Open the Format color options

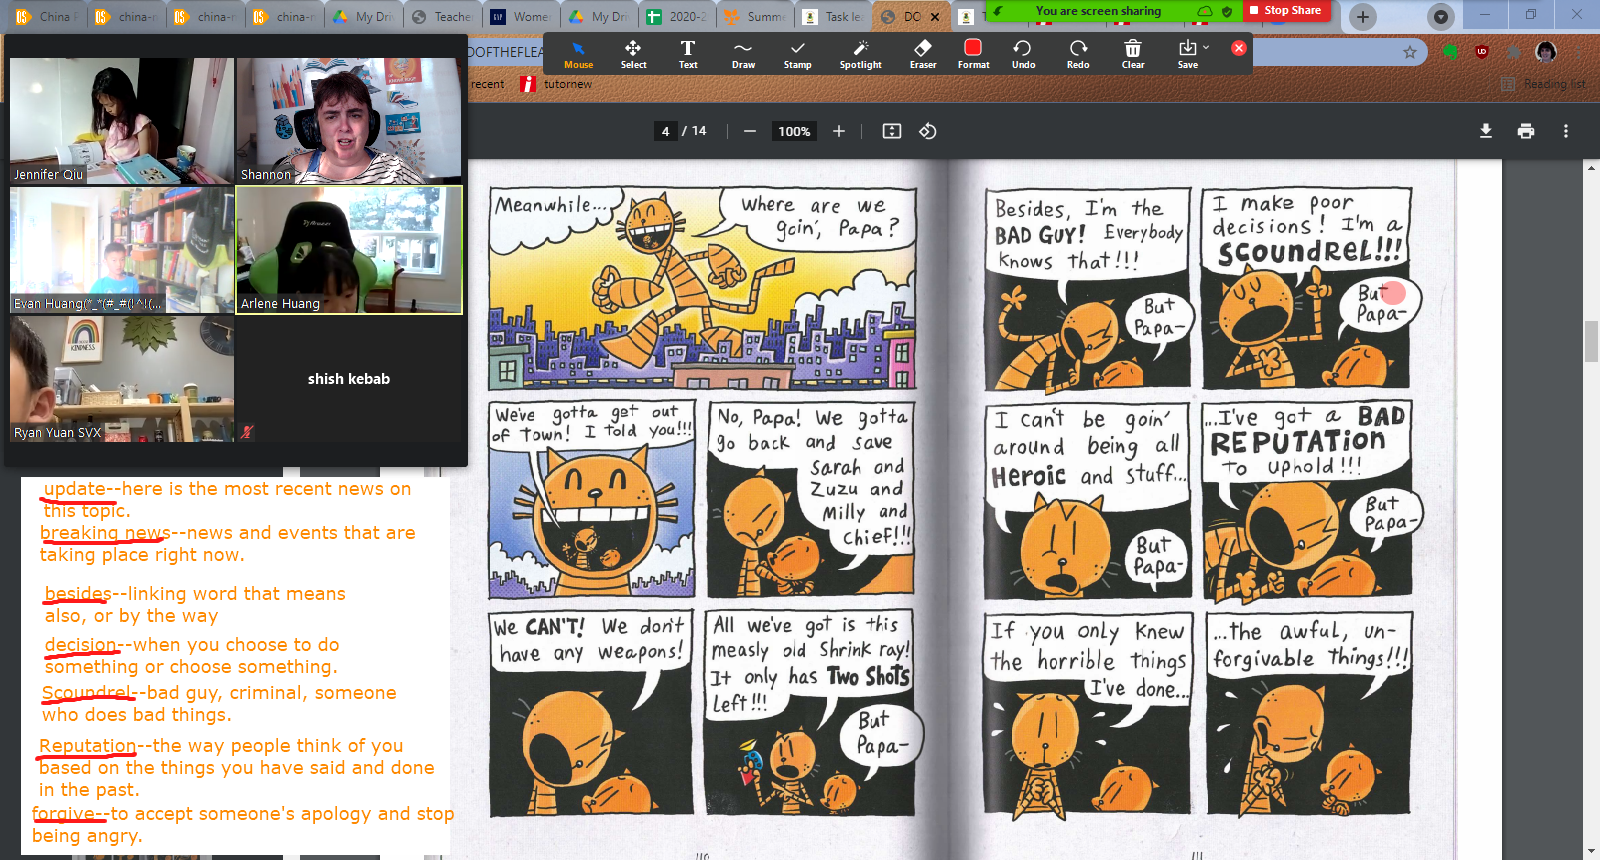pyautogui.click(x=973, y=54)
